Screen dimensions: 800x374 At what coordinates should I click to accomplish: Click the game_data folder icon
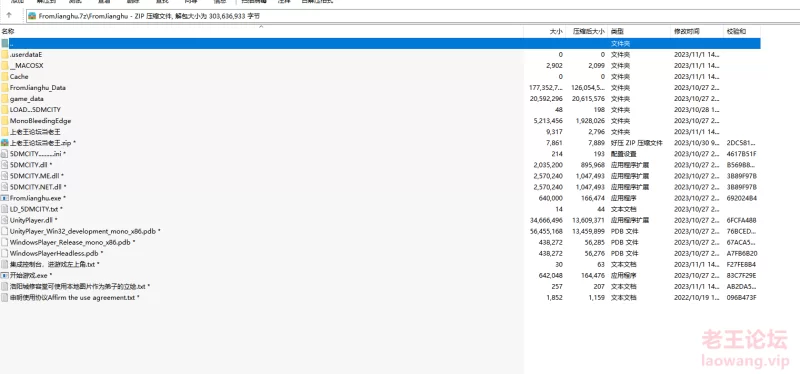[x=5, y=98]
